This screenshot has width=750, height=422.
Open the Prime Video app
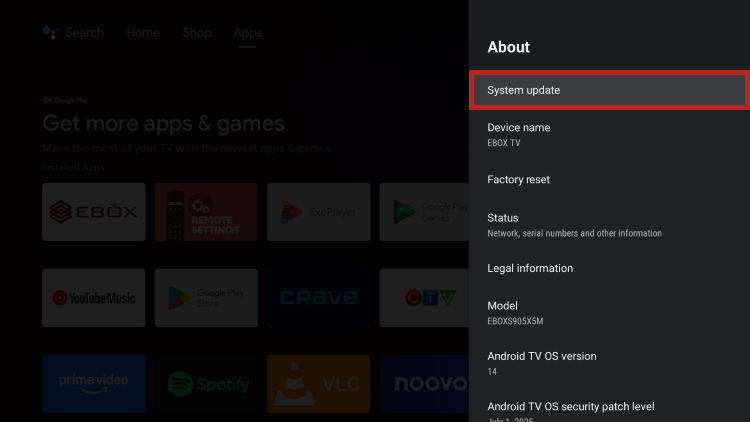pyautogui.click(x=93, y=384)
